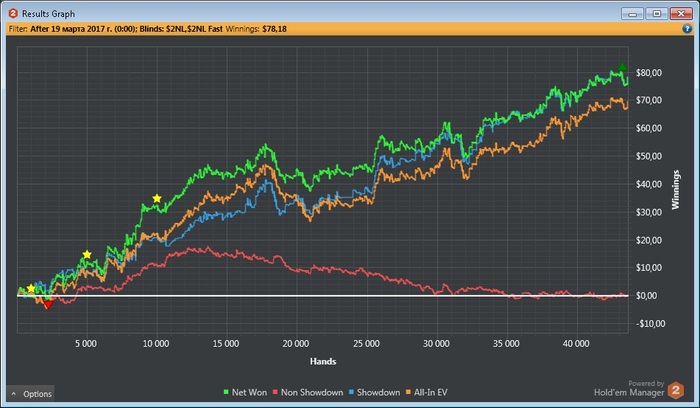Toggle the Net Won legend entry
The image size is (700, 408).
[245, 392]
